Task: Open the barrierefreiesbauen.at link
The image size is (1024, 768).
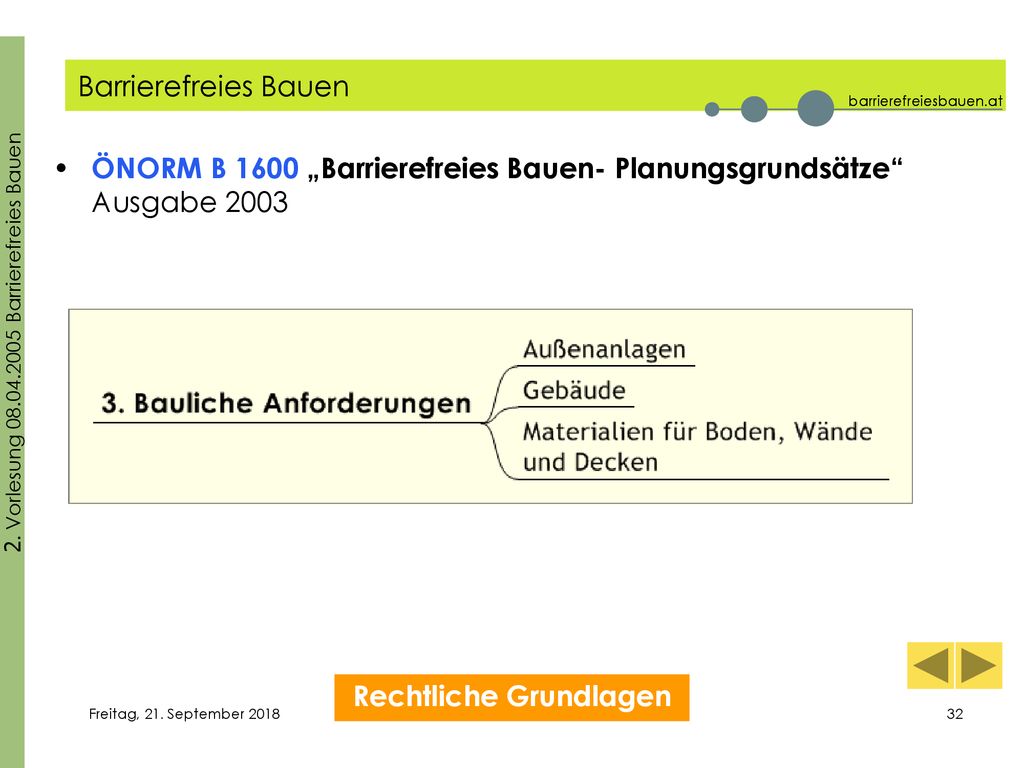Action: pyautogui.click(x=925, y=101)
